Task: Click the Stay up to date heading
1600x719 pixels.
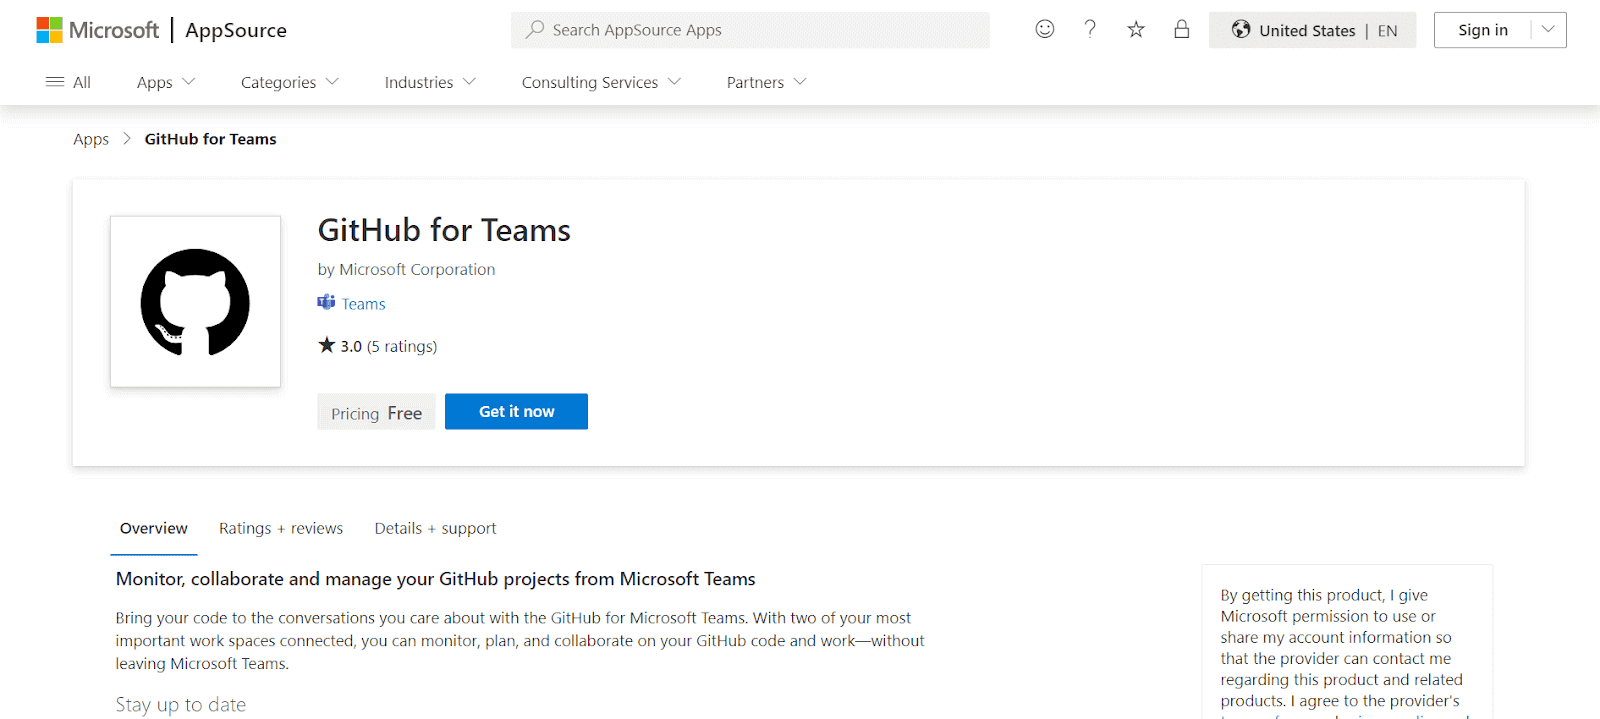Action: pyautogui.click(x=181, y=704)
